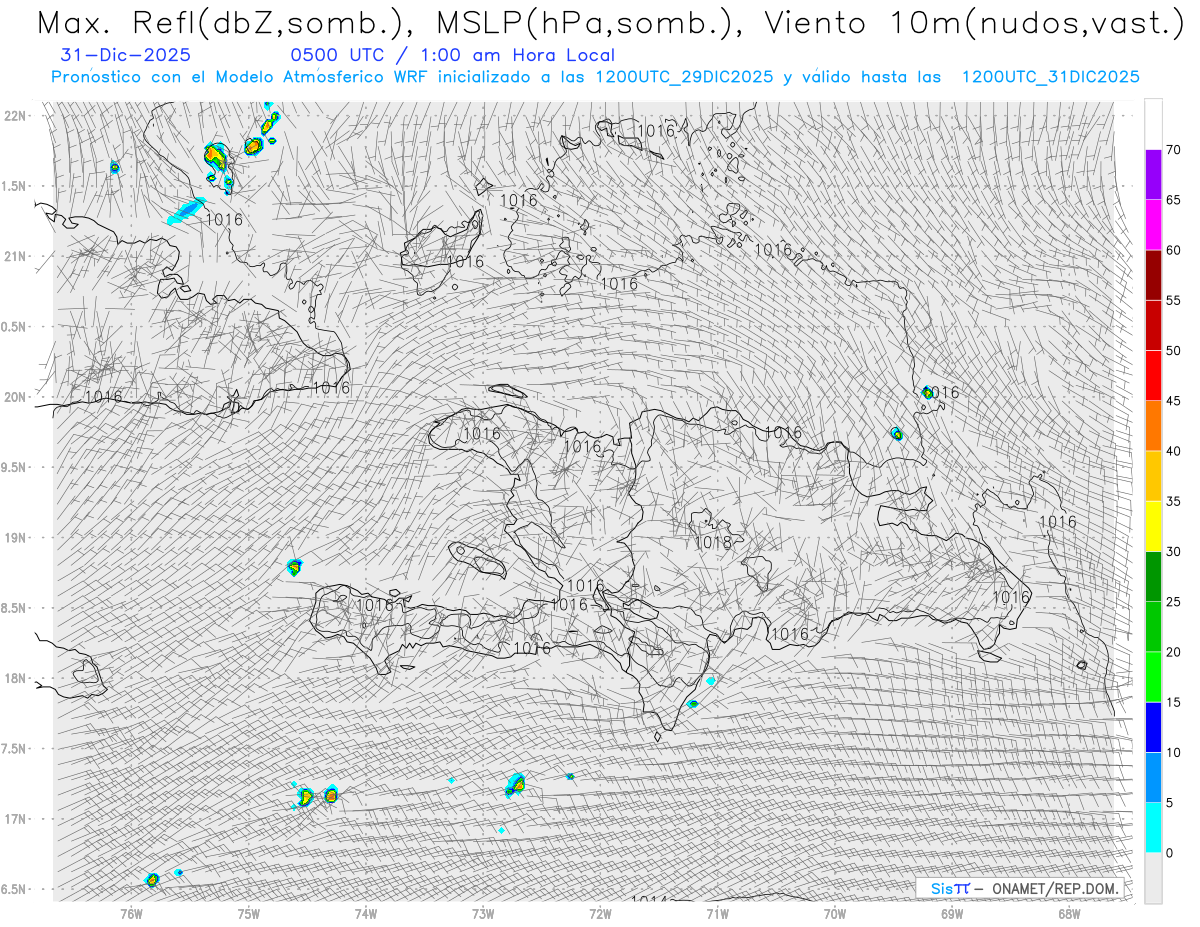Click the colorbar tick label 45
Image resolution: width=1200 pixels, height=927 pixels.
(1174, 401)
